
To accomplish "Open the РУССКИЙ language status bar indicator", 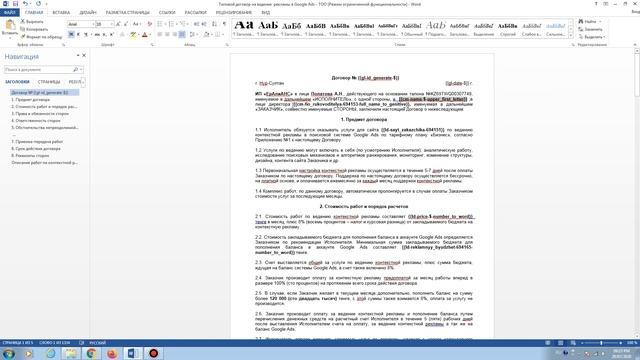I will click(x=98, y=343).
